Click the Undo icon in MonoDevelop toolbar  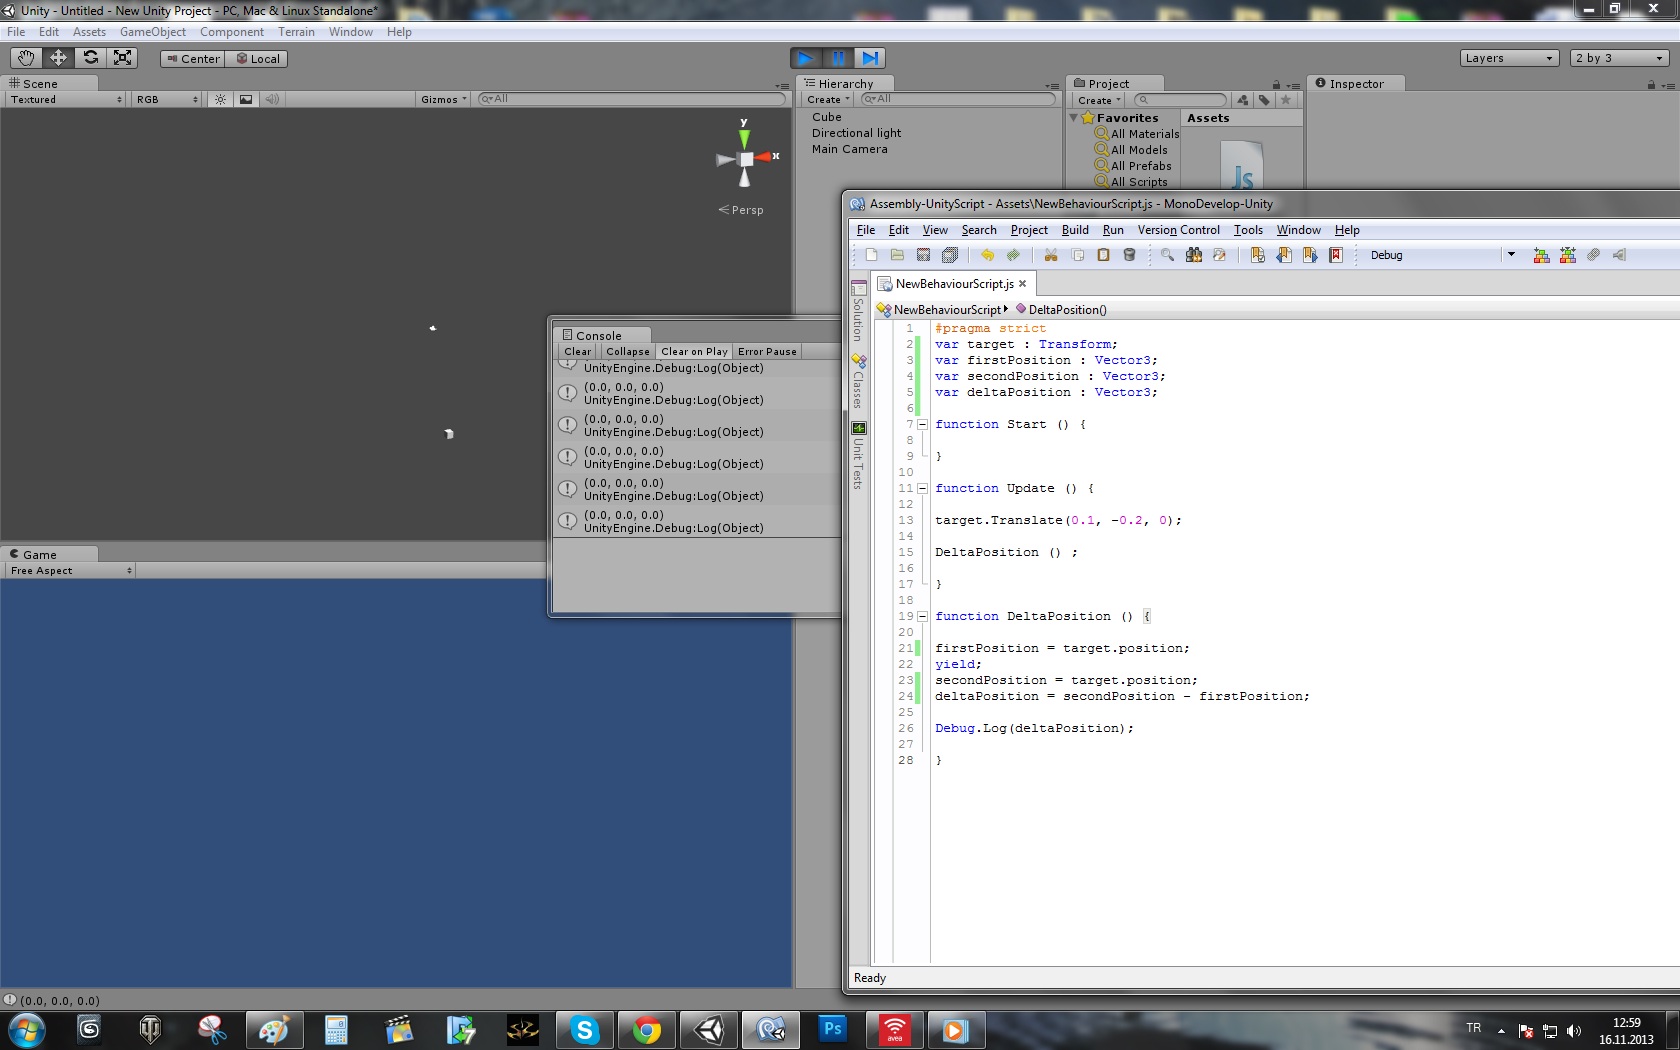pos(987,255)
